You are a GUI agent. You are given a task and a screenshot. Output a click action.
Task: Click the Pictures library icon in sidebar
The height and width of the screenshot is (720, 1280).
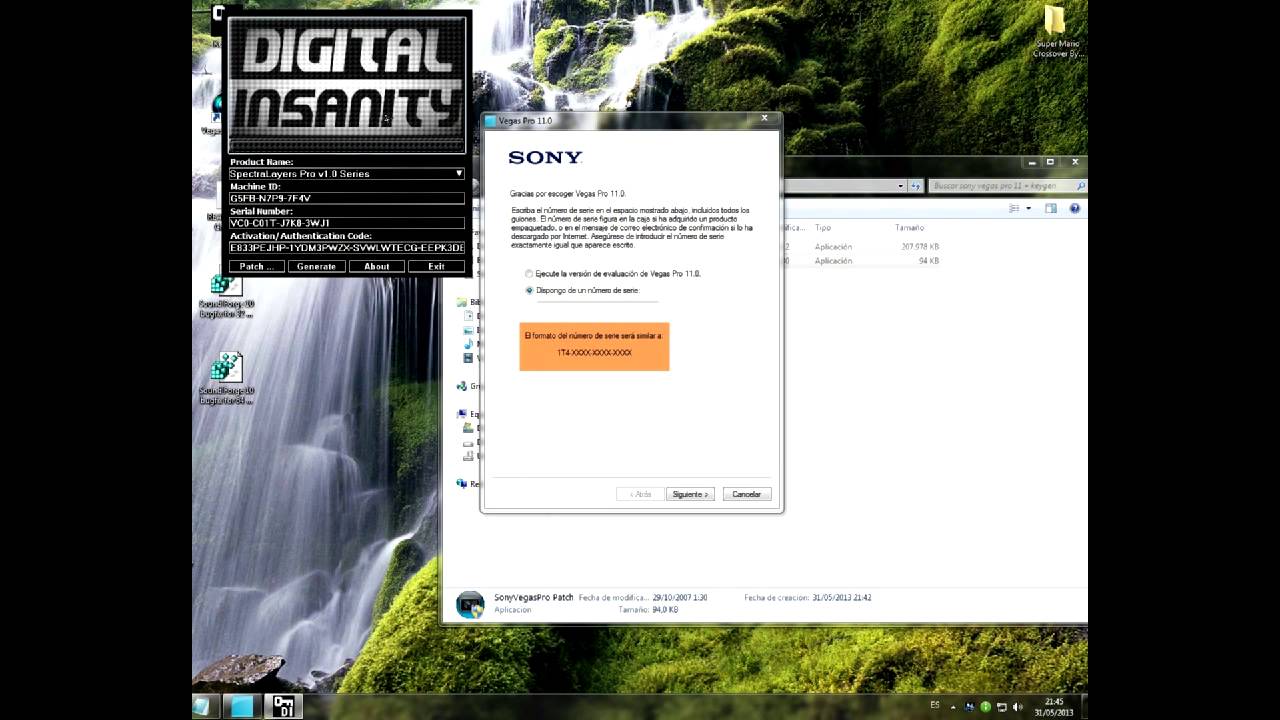pyautogui.click(x=468, y=330)
